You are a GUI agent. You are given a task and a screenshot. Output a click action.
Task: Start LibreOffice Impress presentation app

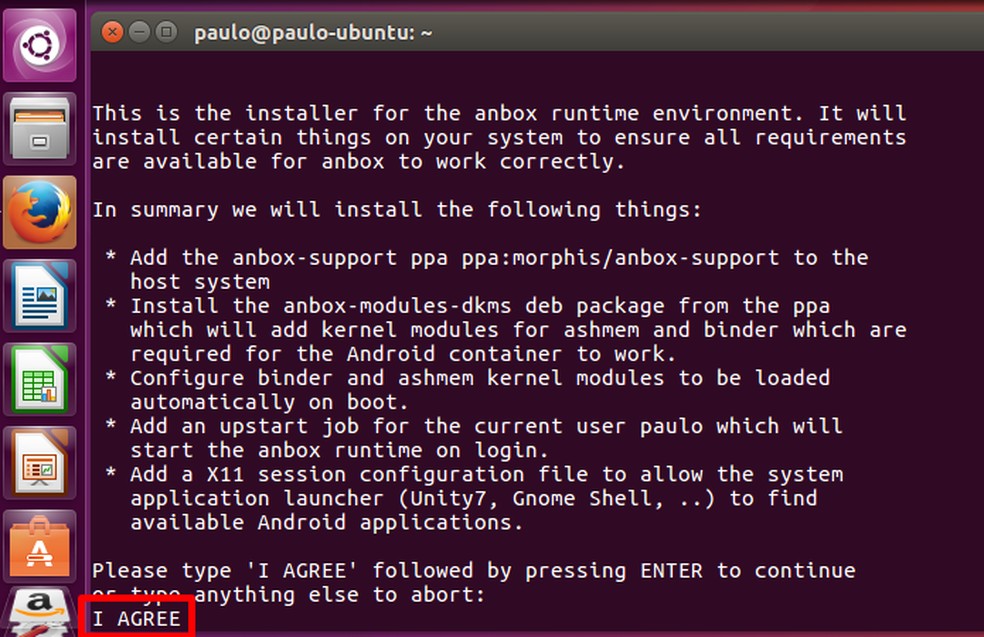tap(39, 461)
